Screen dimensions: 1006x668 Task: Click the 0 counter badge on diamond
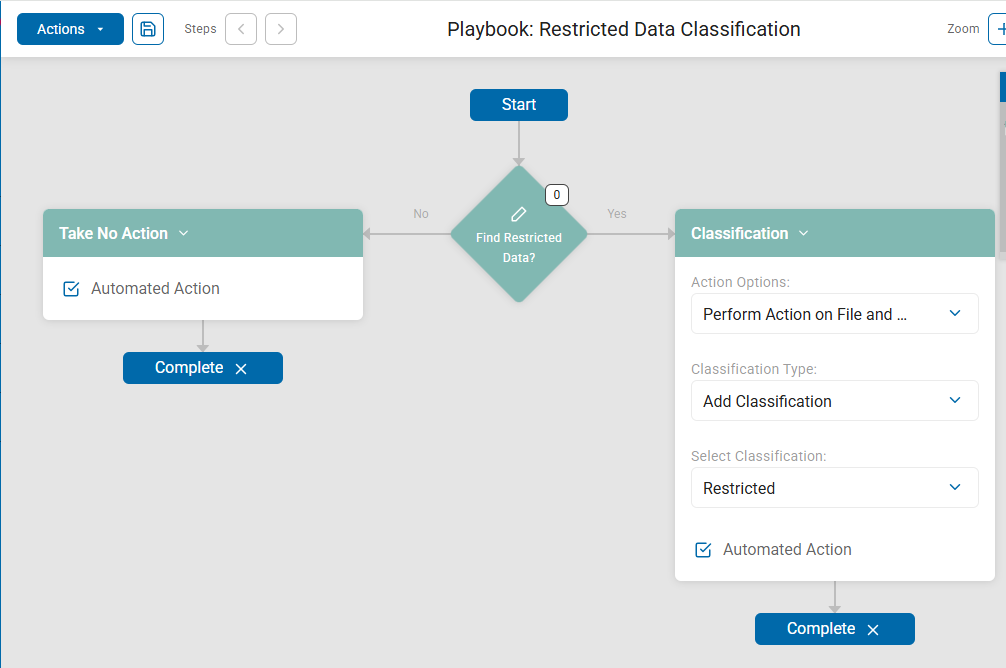(556, 195)
